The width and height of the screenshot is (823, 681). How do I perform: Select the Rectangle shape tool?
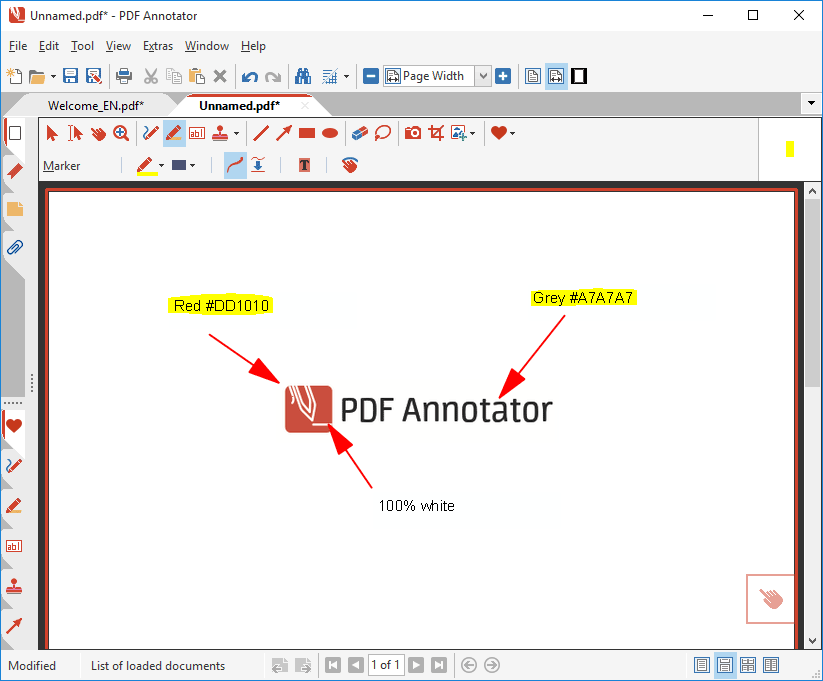pyautogui.click(x=307, y=133)
